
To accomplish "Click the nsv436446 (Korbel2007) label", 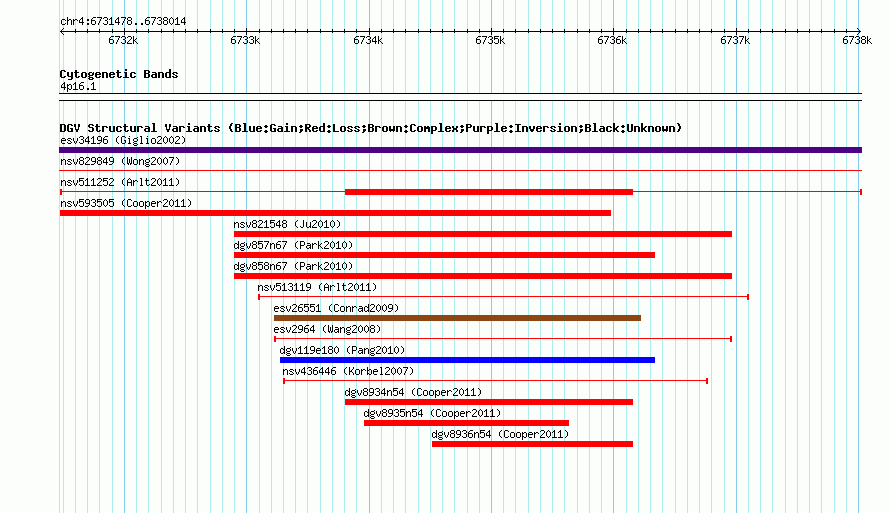I will click(x=349, y=371).
